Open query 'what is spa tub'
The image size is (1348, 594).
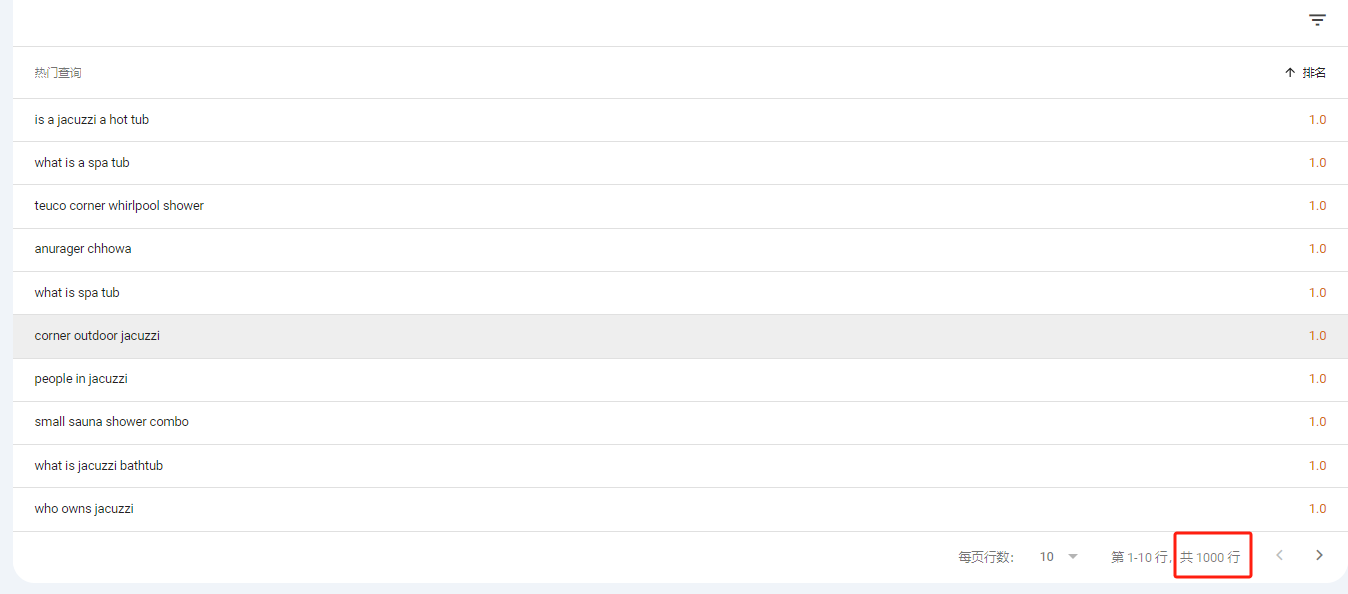pyautogui.click(x=680, y=293)
